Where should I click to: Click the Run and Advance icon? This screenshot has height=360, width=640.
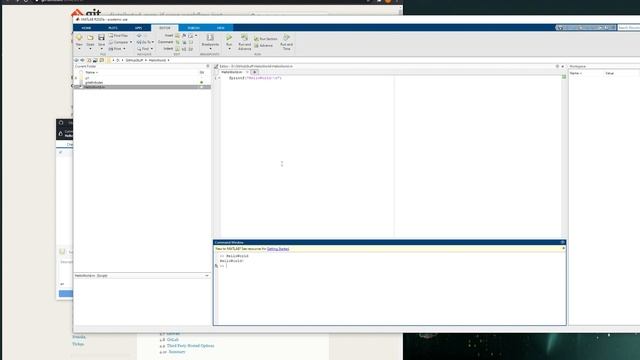click(244, 38)
